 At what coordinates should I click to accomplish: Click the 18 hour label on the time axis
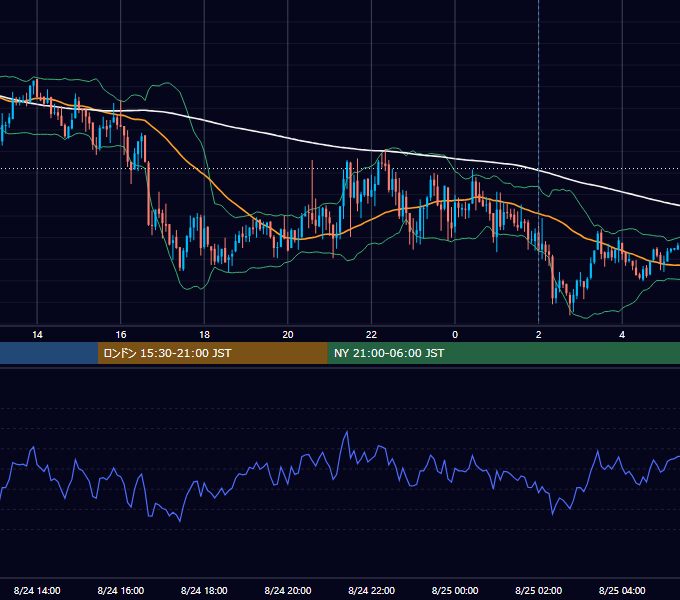(x=204, y=335)
